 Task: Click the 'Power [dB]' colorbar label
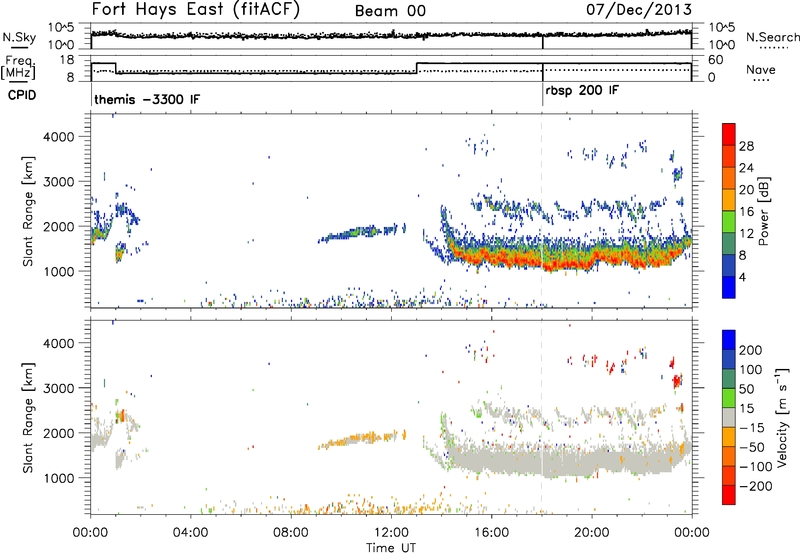pos(763,211)
